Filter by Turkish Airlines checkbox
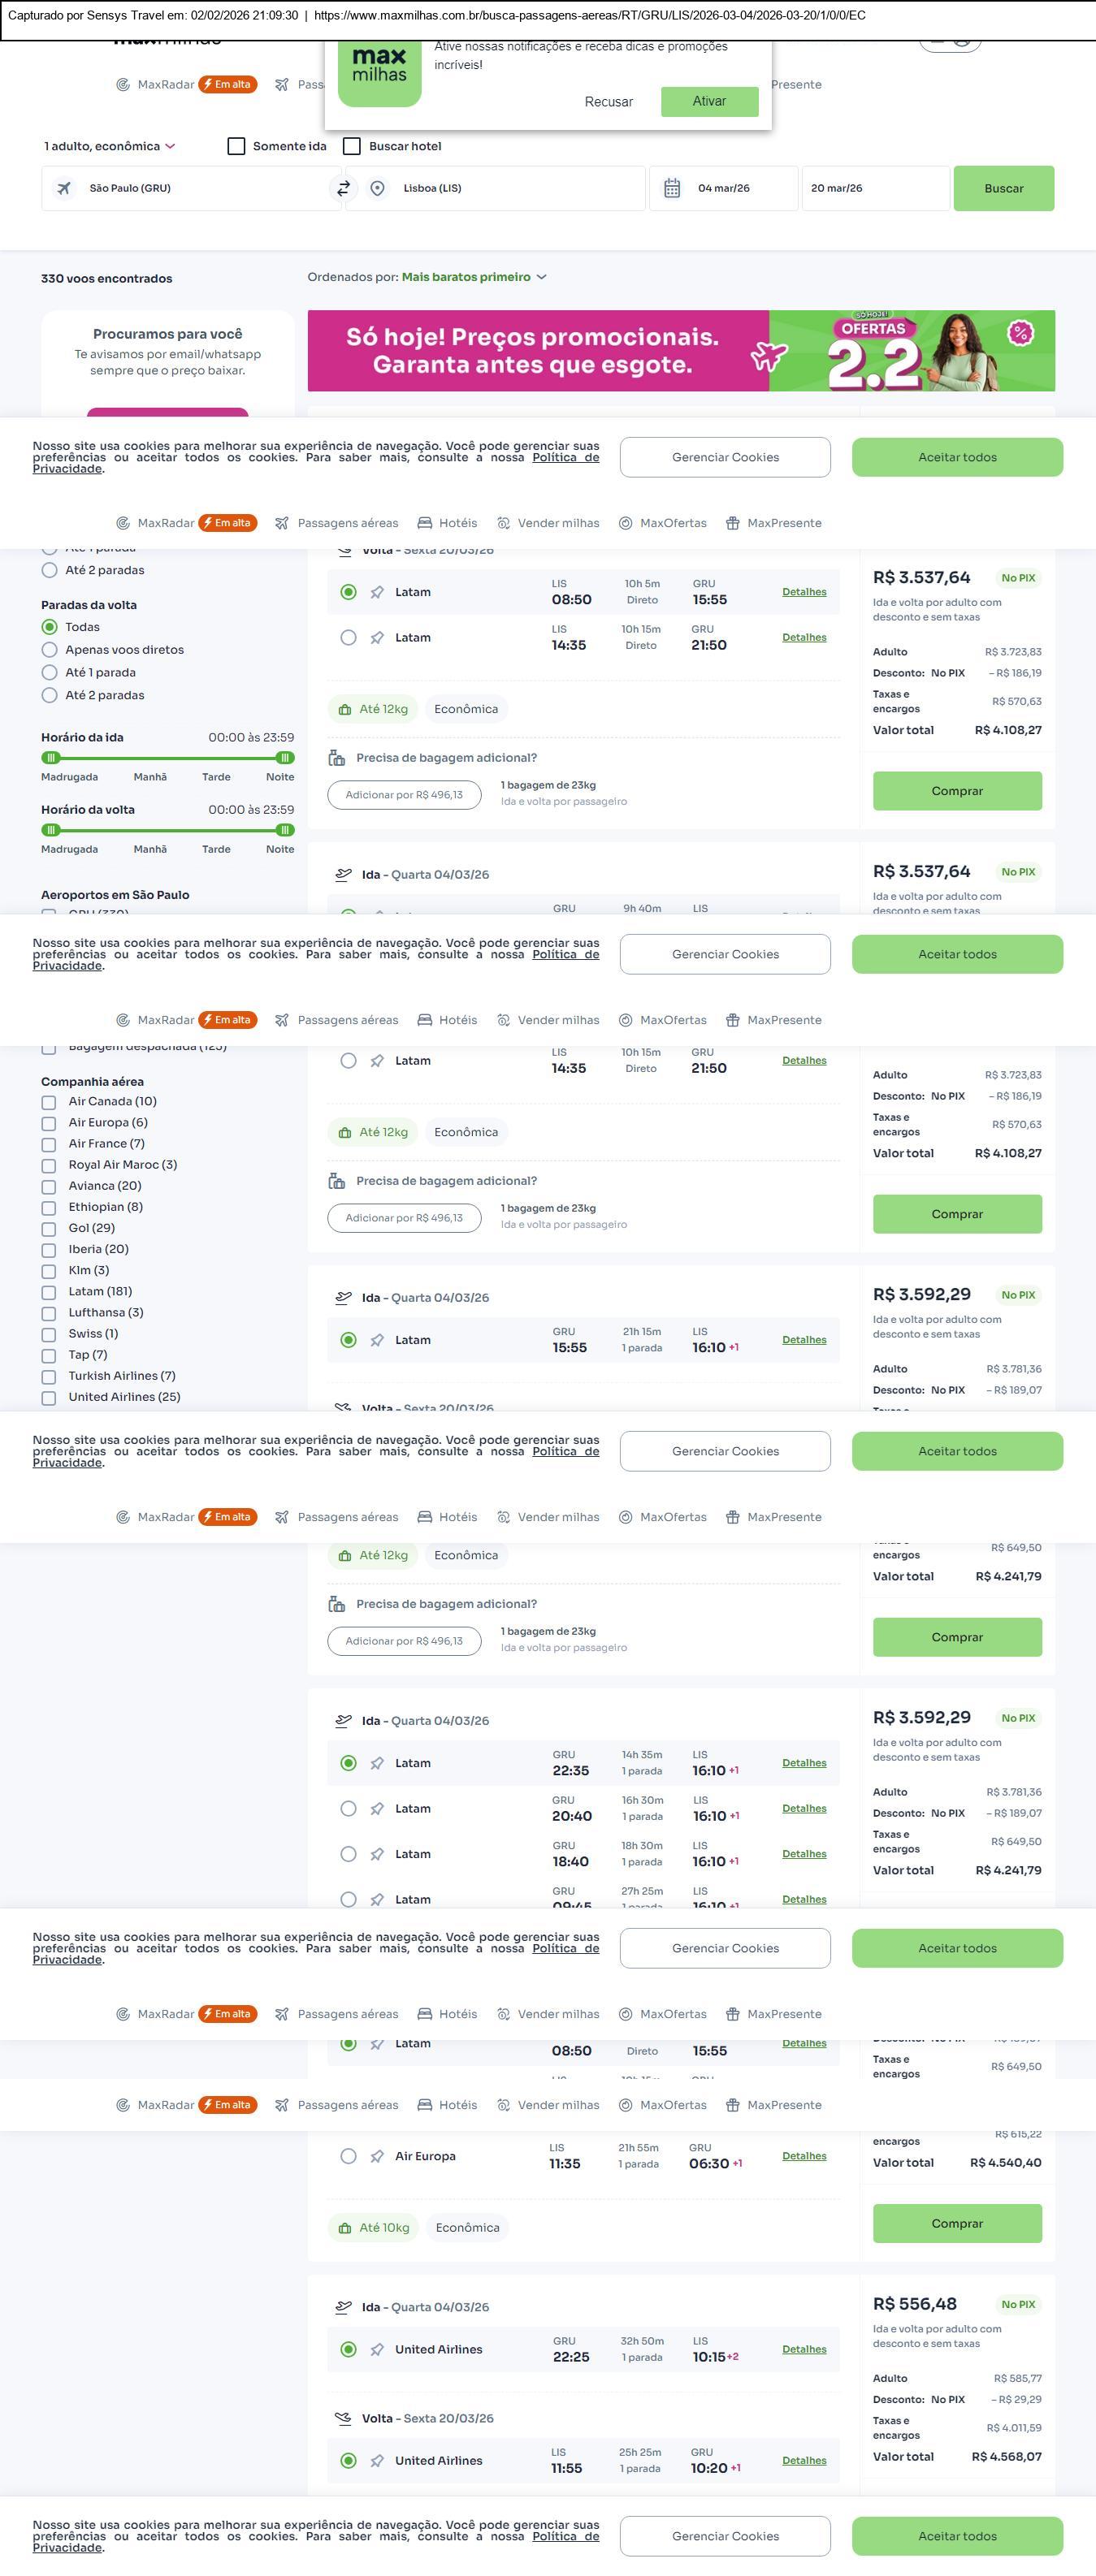Viewport: 1096px width, 2576px height. [x=49, y=1376]
